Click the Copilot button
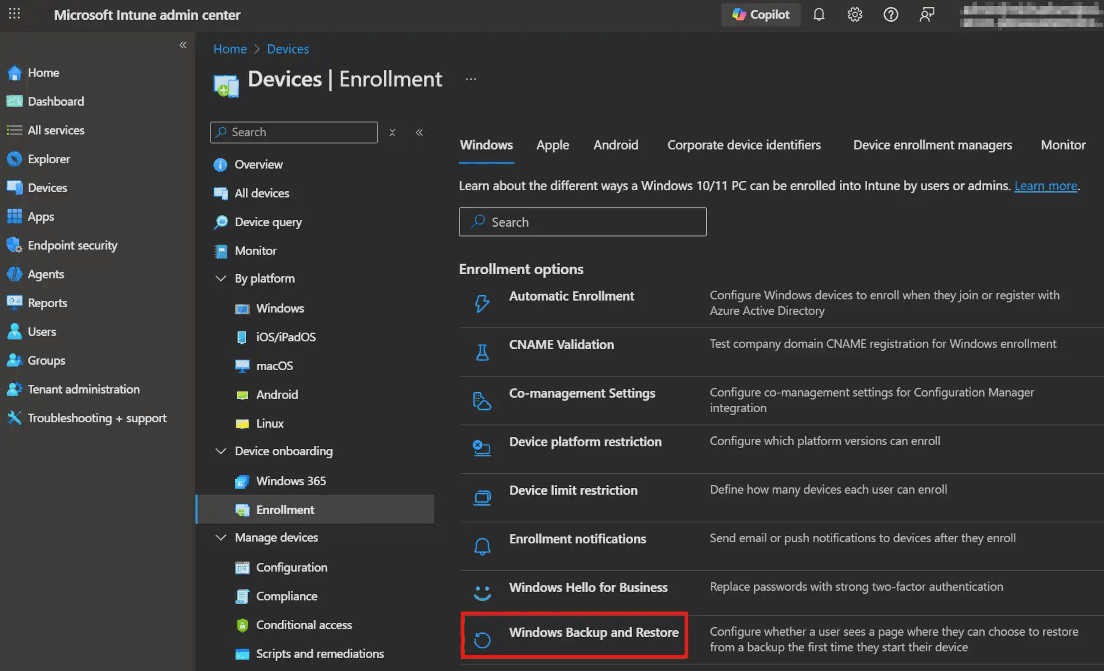Image resolution: width=1104 pixels, height=671 pixels. point(761,15)
